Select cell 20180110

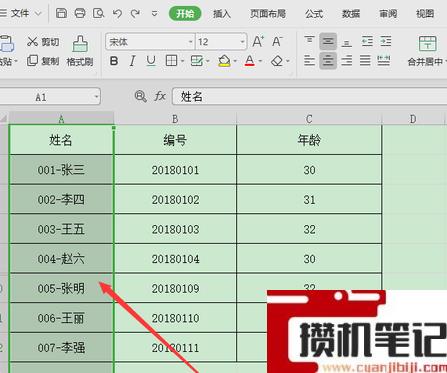tap(175, 318)
